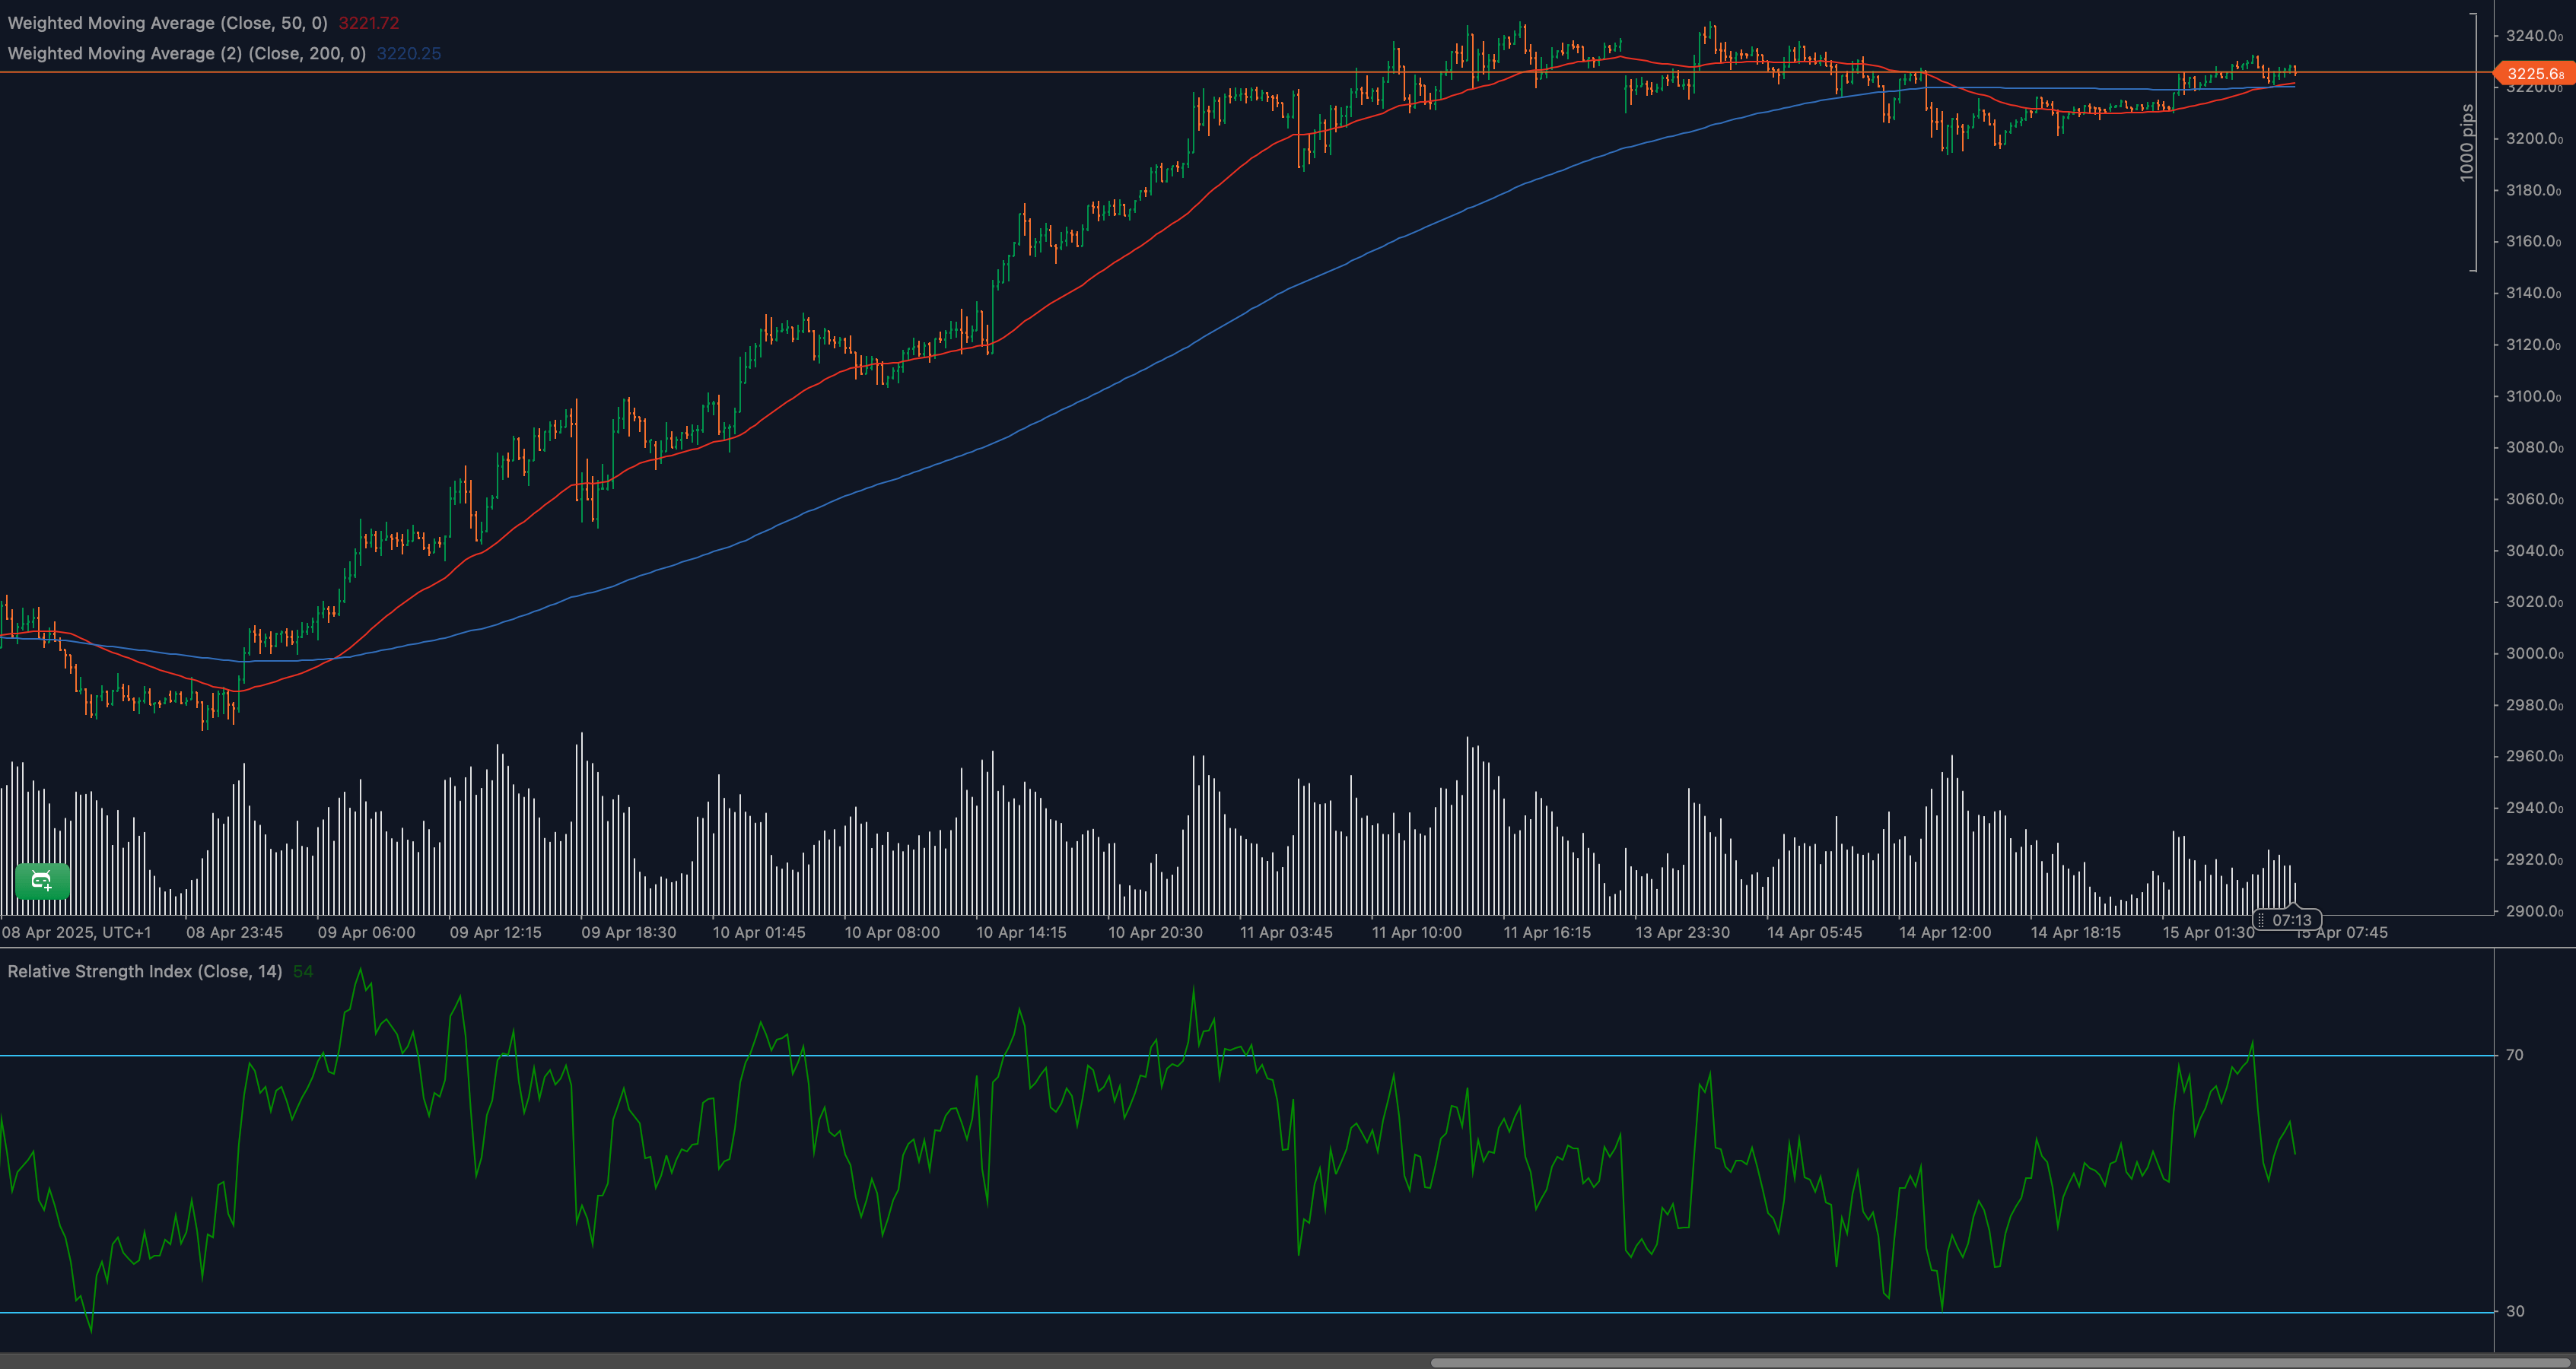Click the 08 Apr 23:45 time label
The height and width of the screenshot is (1369, 2576).
click(x=234, y=932)
